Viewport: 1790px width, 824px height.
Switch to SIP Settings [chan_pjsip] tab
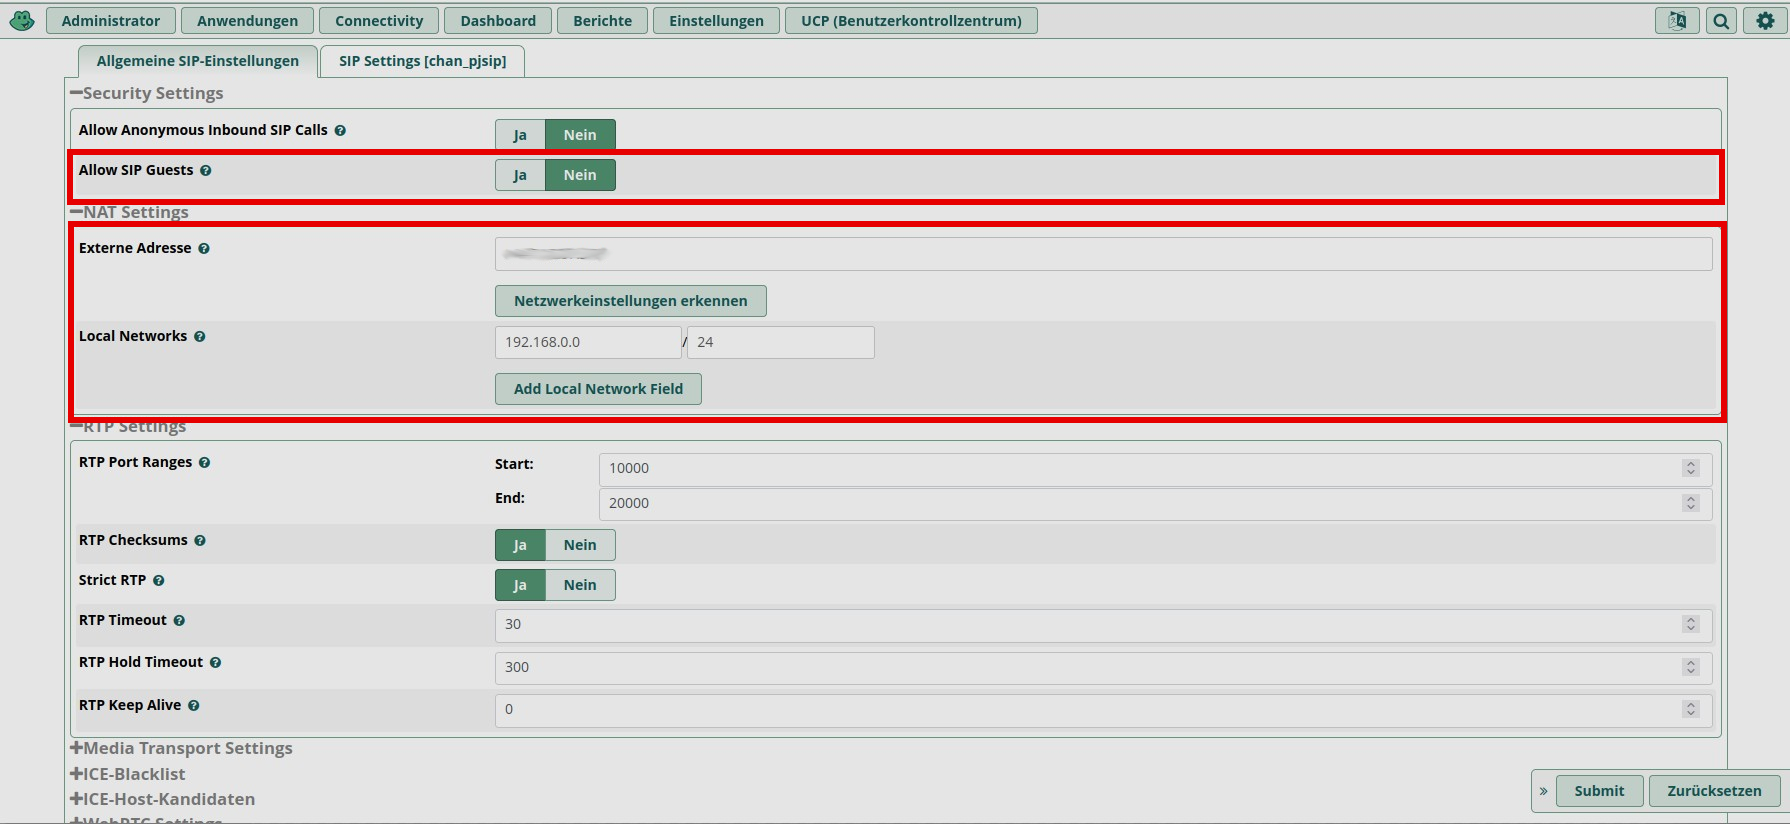click(422, 61)
